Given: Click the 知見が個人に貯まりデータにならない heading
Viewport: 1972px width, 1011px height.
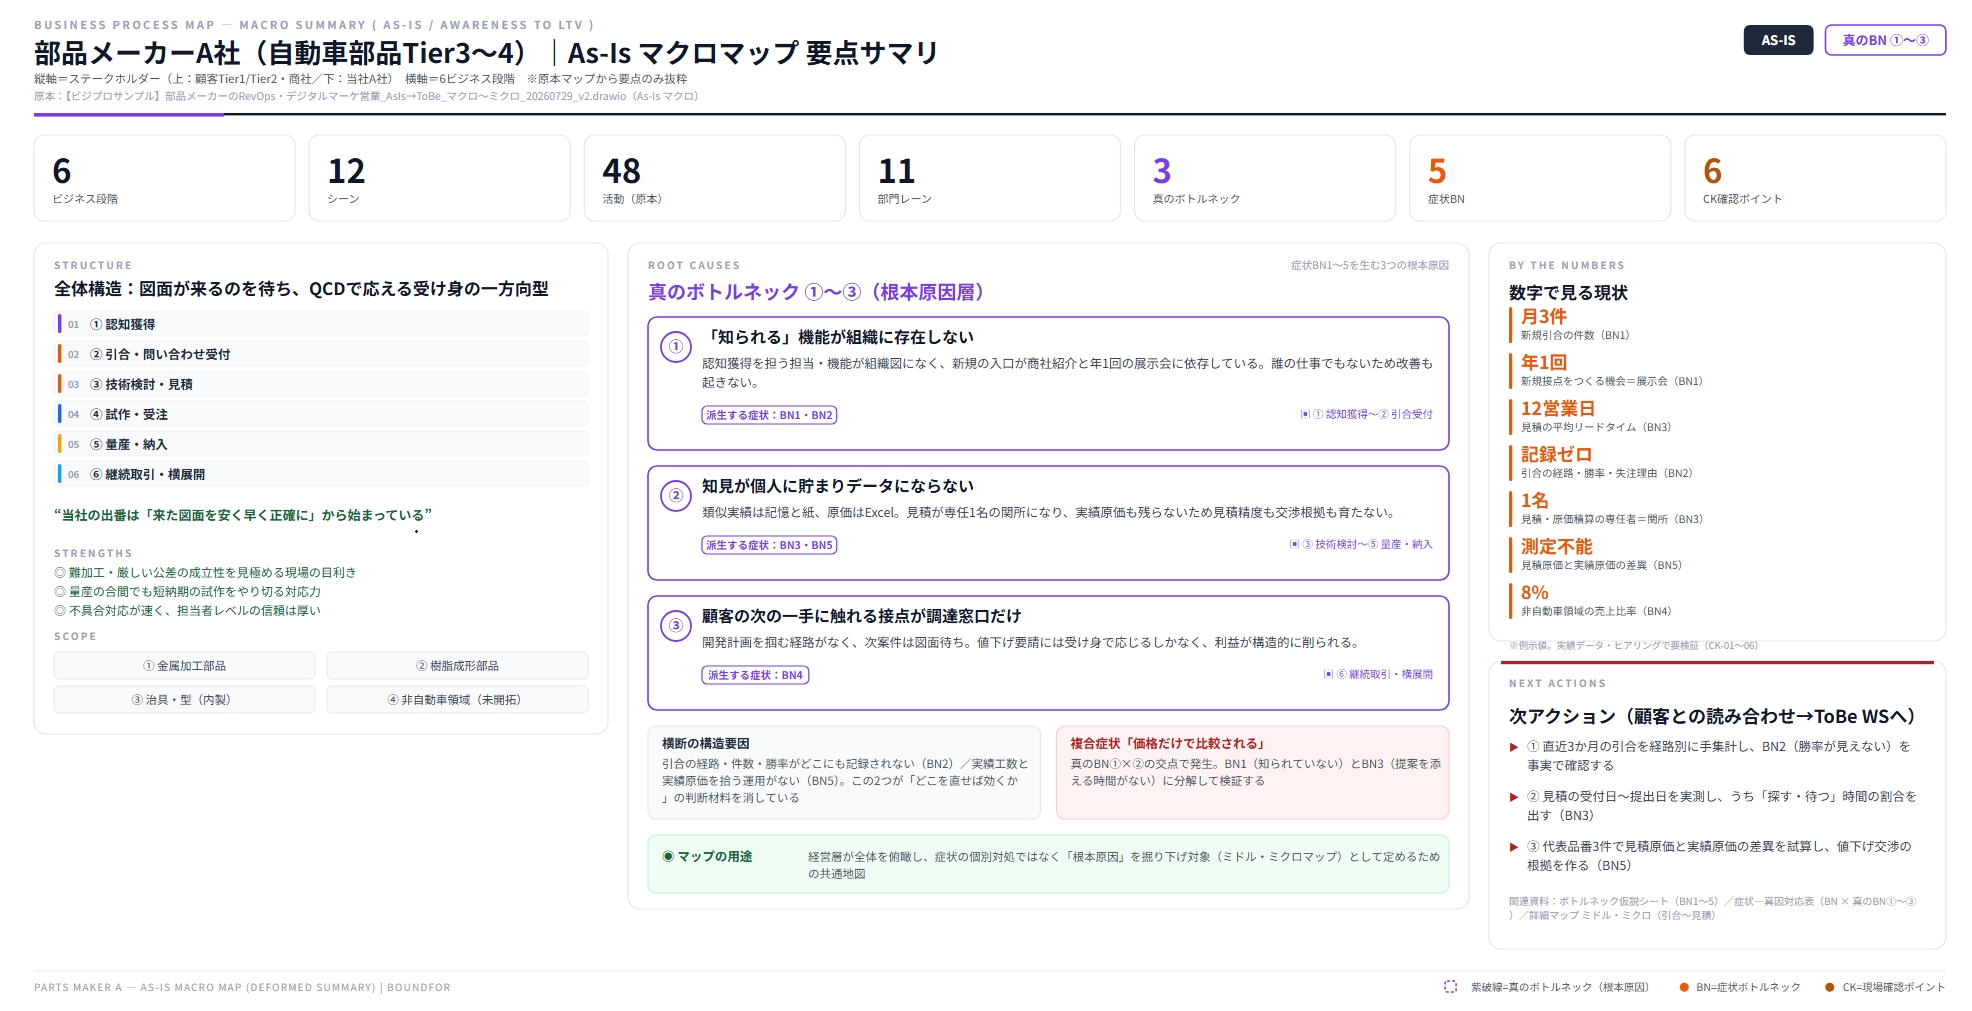Looking at the screenshot, I should click(x=838, y=486).
